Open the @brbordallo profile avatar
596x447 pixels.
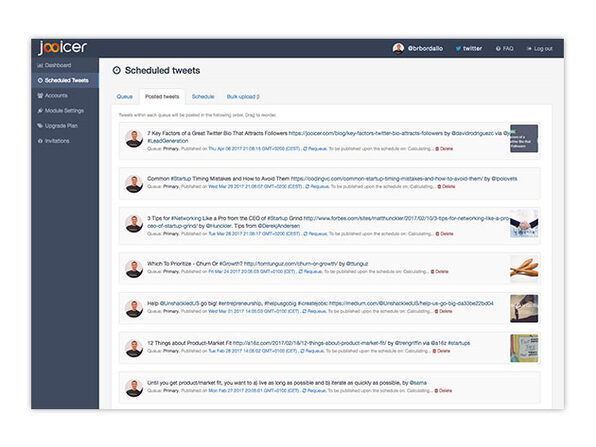pos(398,48)
